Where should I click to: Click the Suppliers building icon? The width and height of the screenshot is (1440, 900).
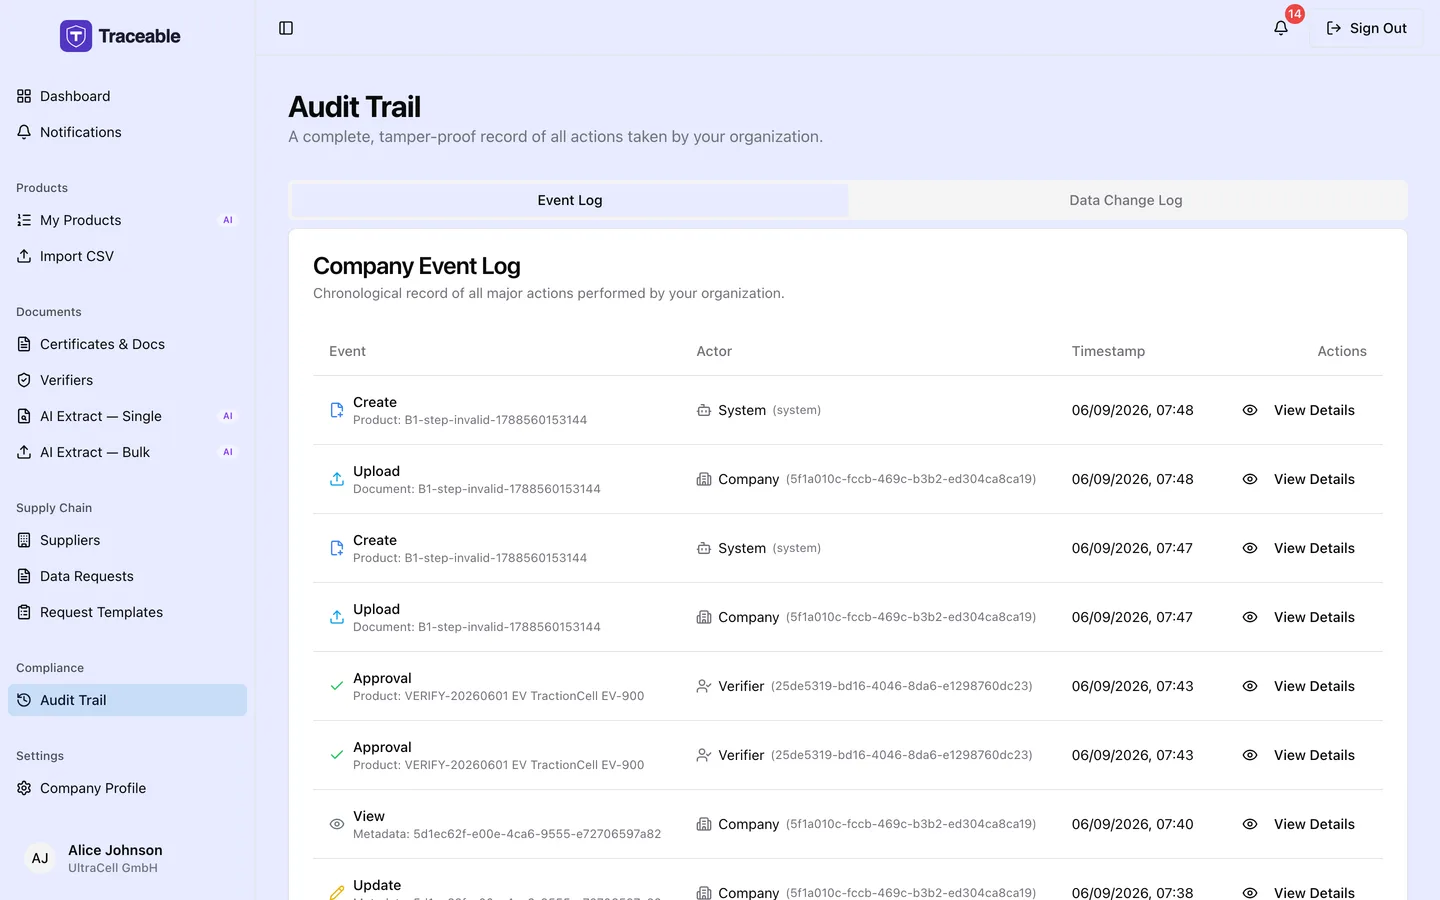click(x=24, y=540)
